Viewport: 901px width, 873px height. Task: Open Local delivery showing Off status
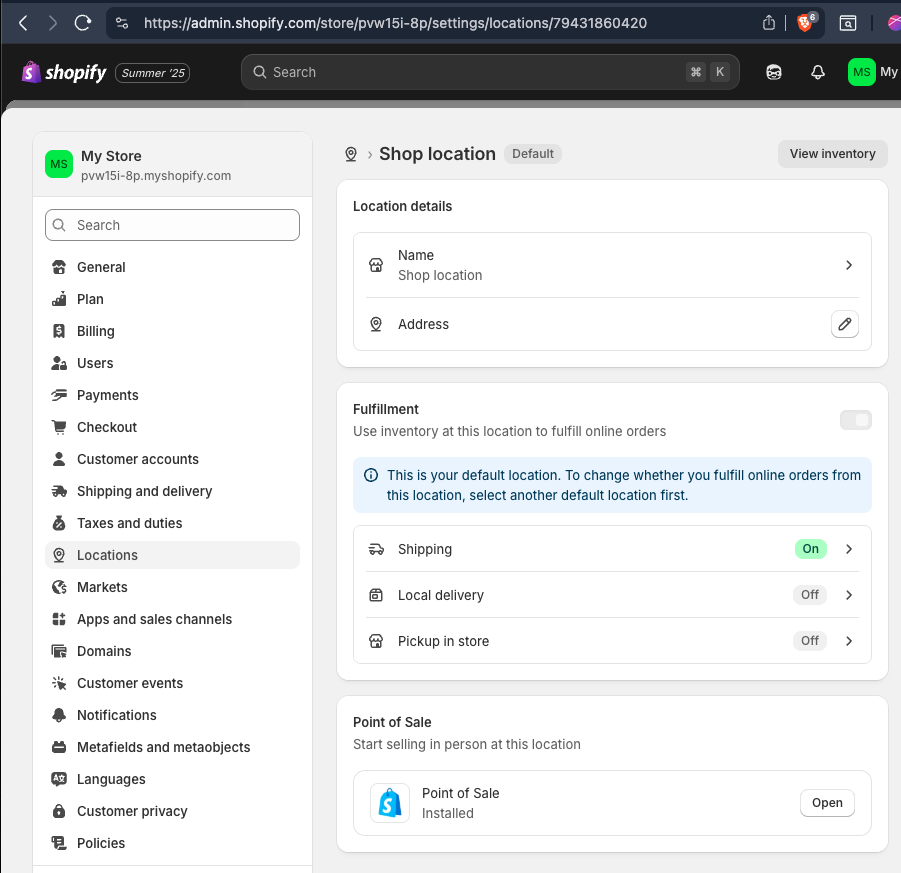point(612,595)
